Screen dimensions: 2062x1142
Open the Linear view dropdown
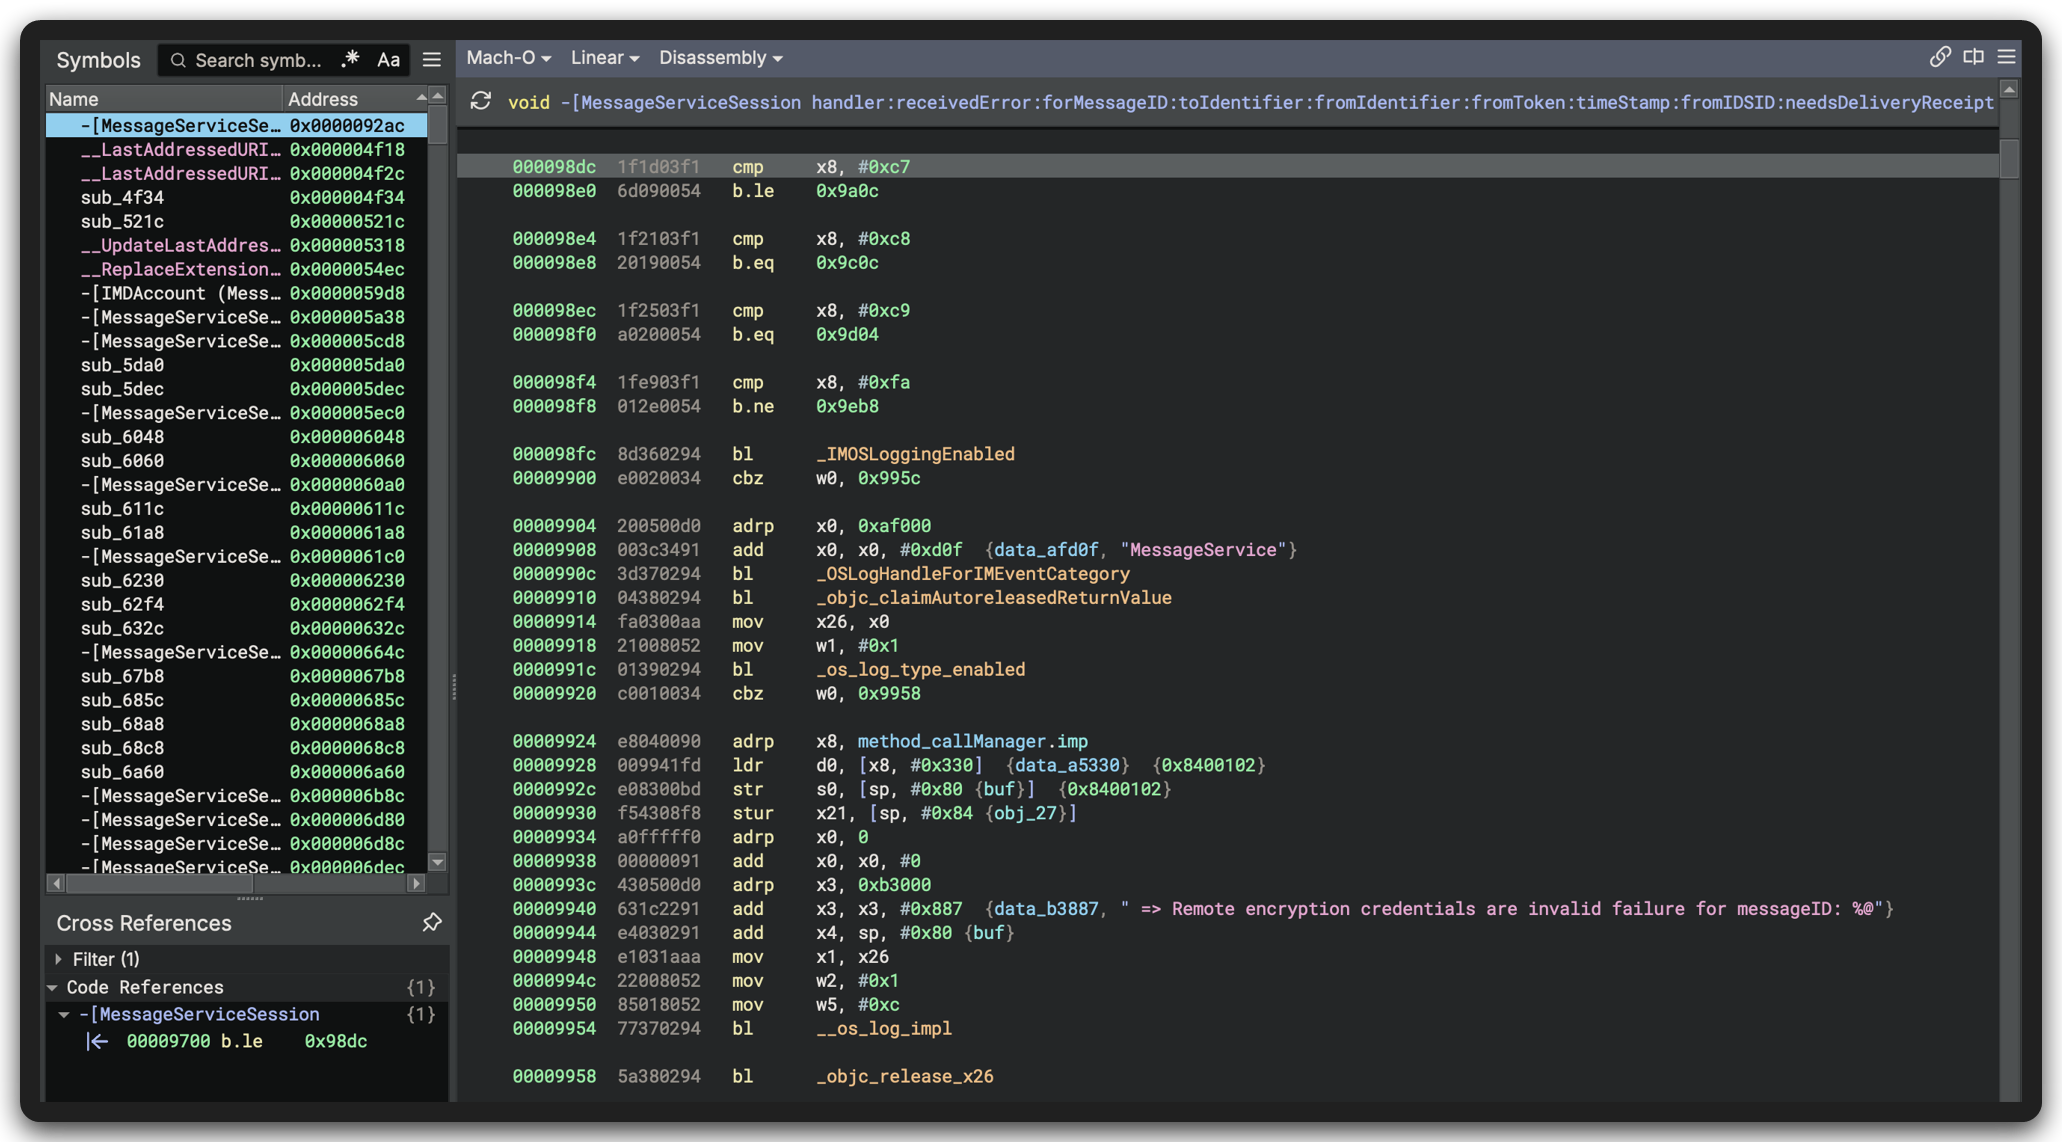click(x=604, y=58)
